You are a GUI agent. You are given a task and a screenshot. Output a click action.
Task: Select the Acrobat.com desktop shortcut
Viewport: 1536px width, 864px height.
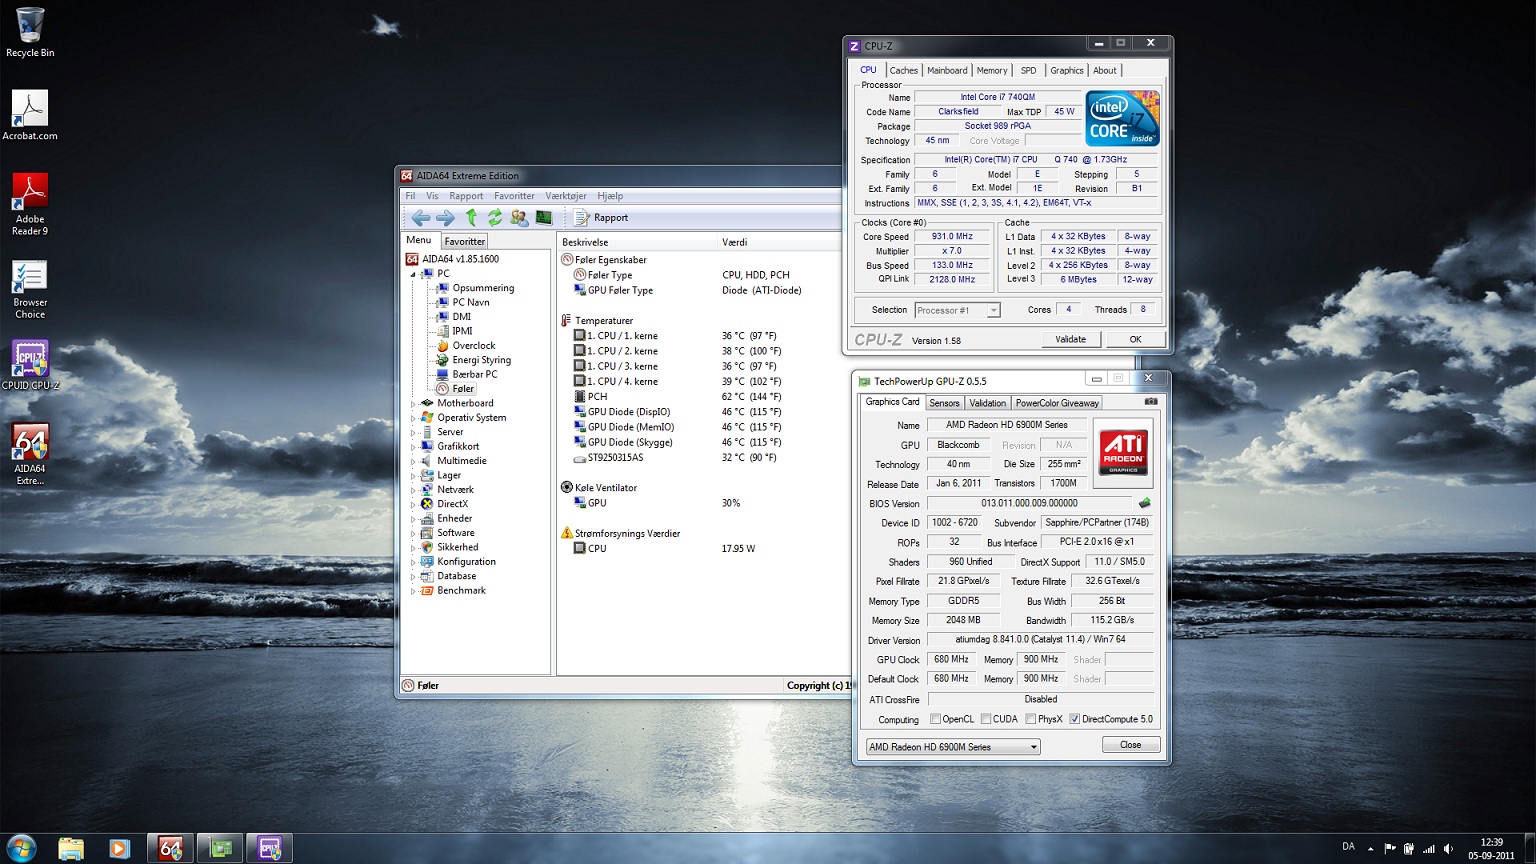point(30,114)
